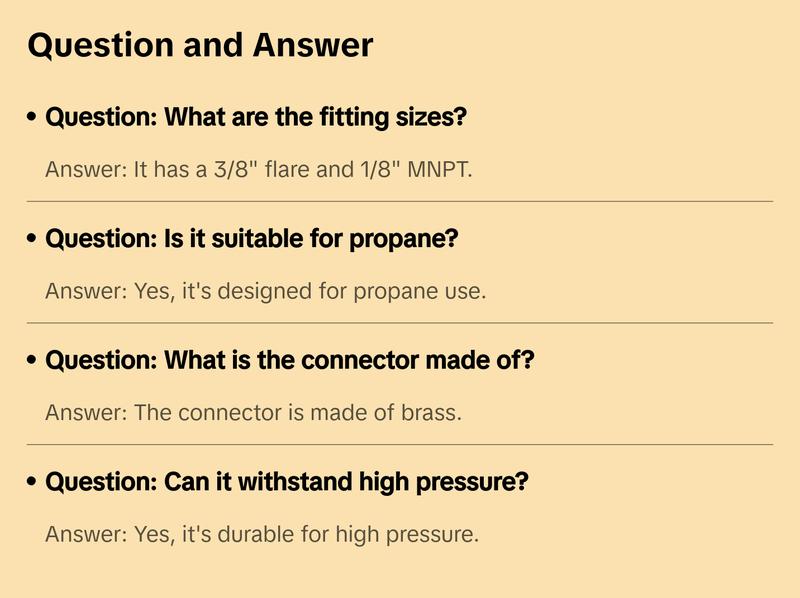800x598 pixels.
Task: Select the connector material question
Action: (x=290, y=360)
